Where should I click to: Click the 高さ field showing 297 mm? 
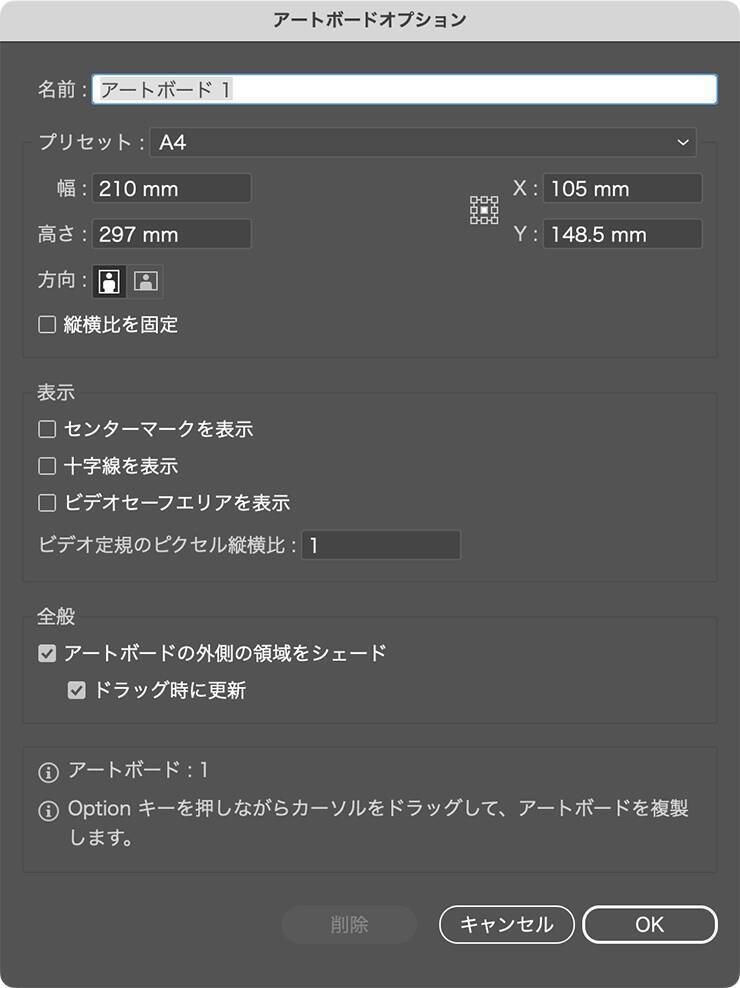pyautogui.click(x=171, y=235)
